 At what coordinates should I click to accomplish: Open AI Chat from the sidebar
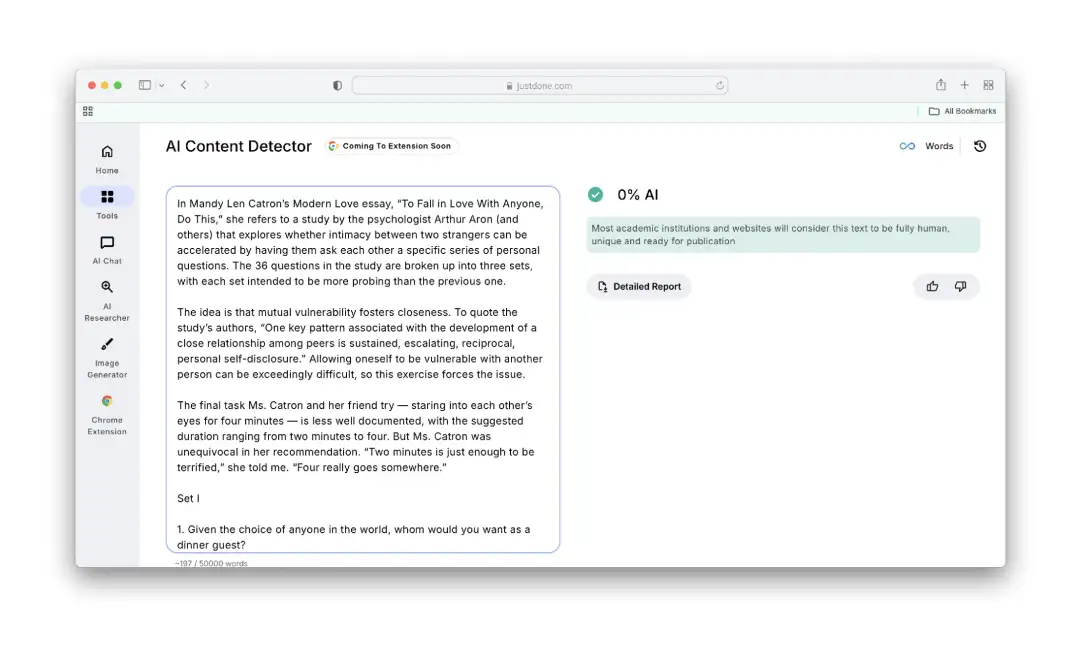coord(107,250)
